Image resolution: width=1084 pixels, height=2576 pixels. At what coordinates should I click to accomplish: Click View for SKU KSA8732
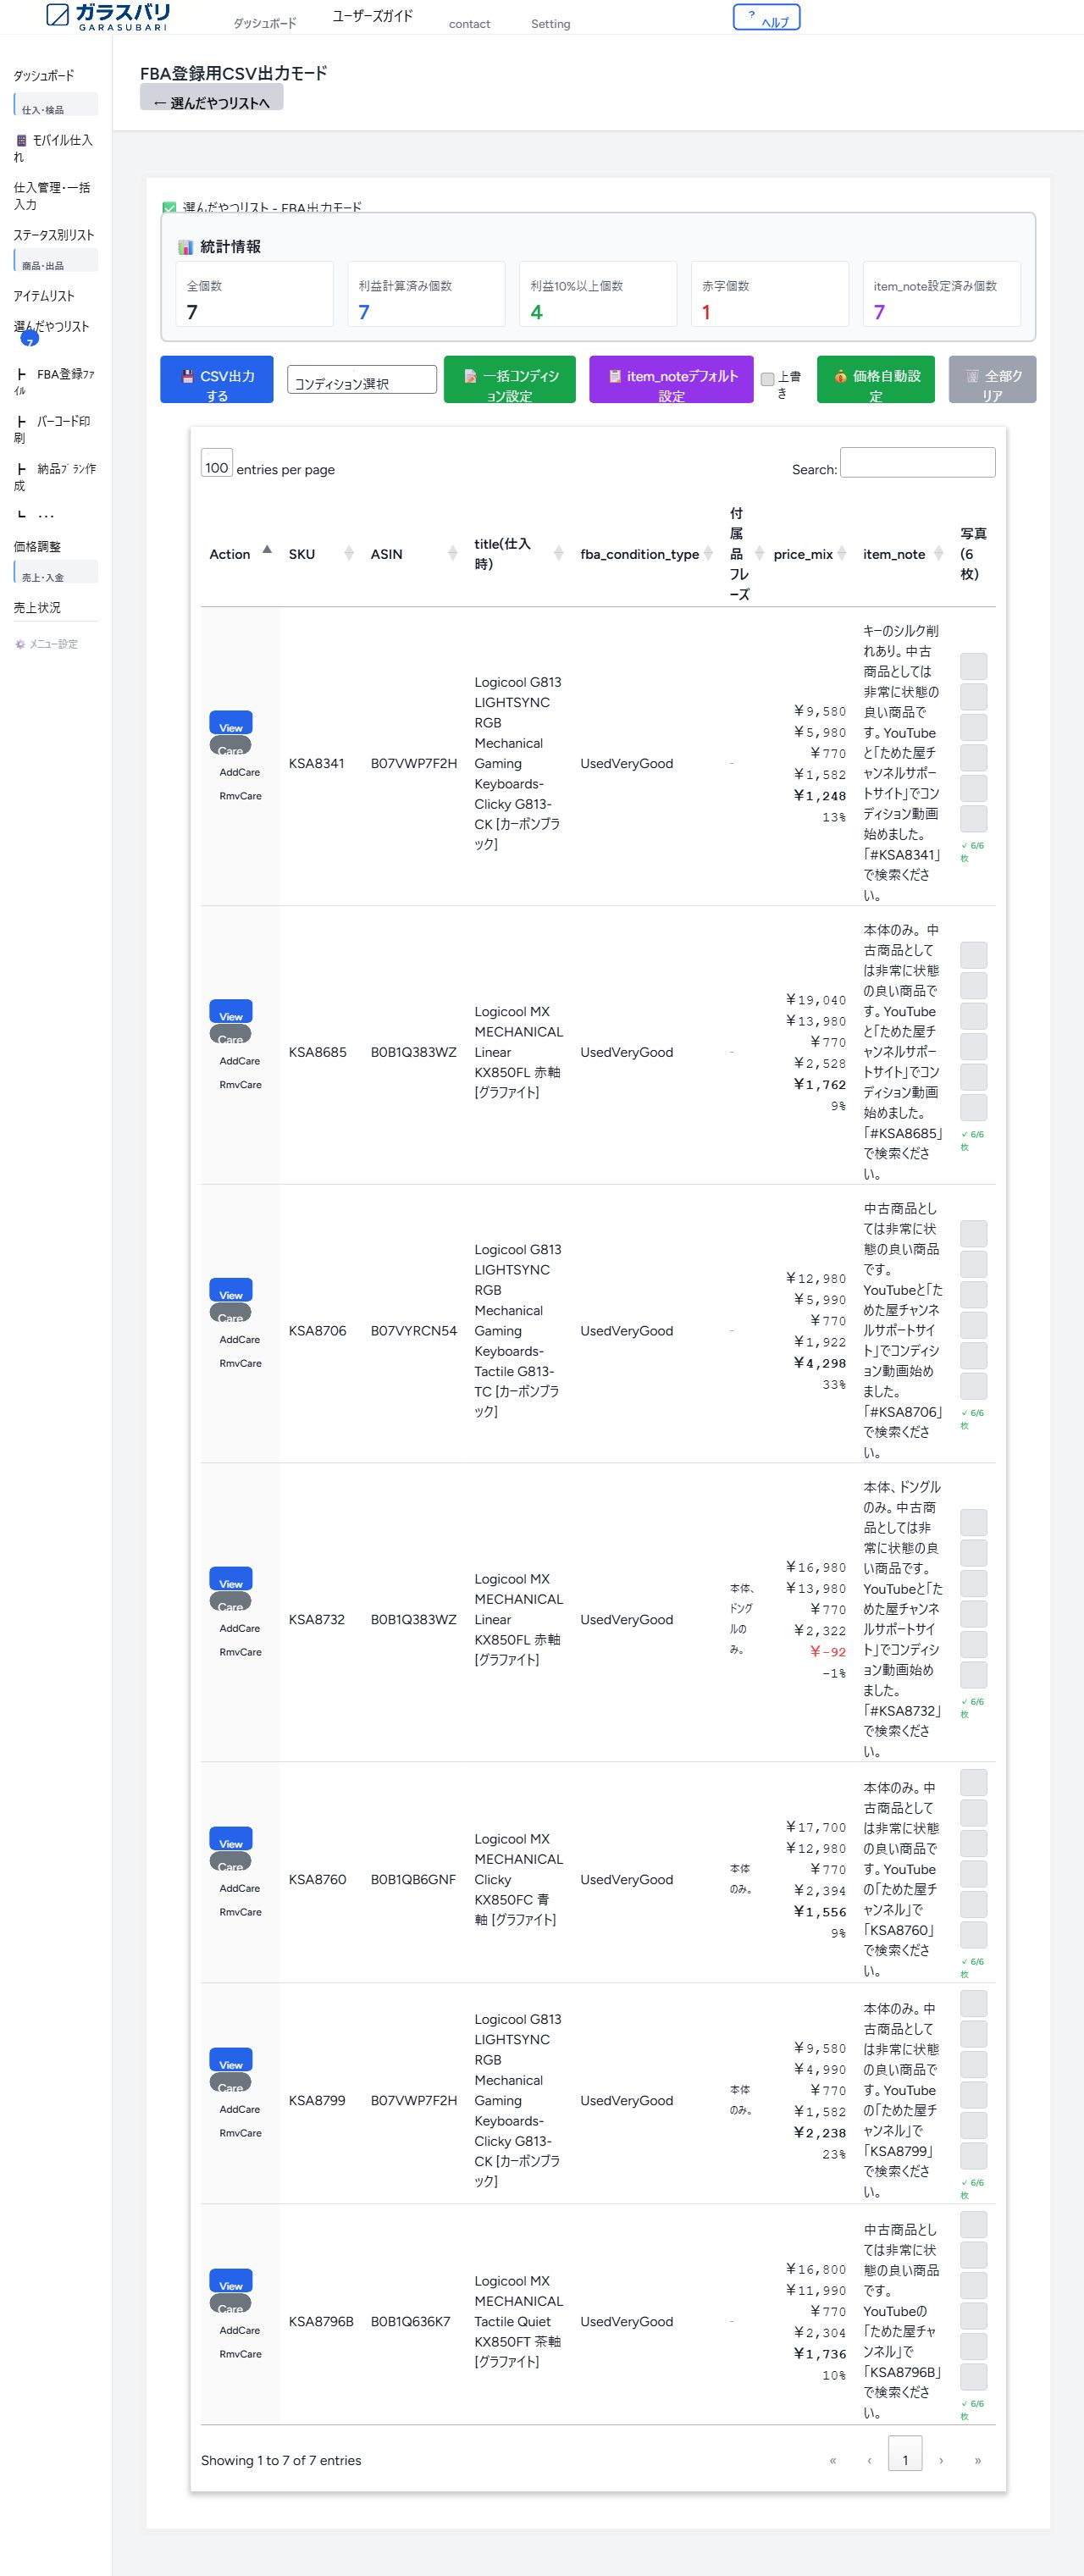[231, 1579]
